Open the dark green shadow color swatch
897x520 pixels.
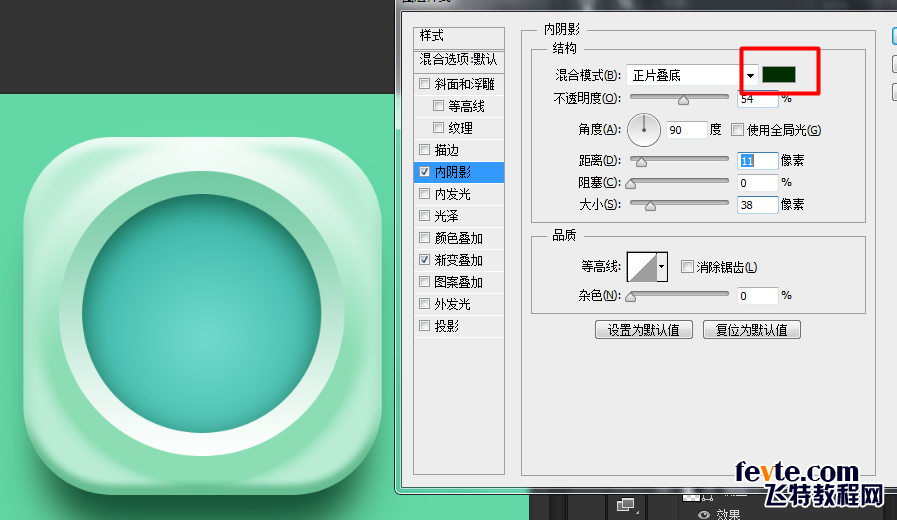coord(778,75)
